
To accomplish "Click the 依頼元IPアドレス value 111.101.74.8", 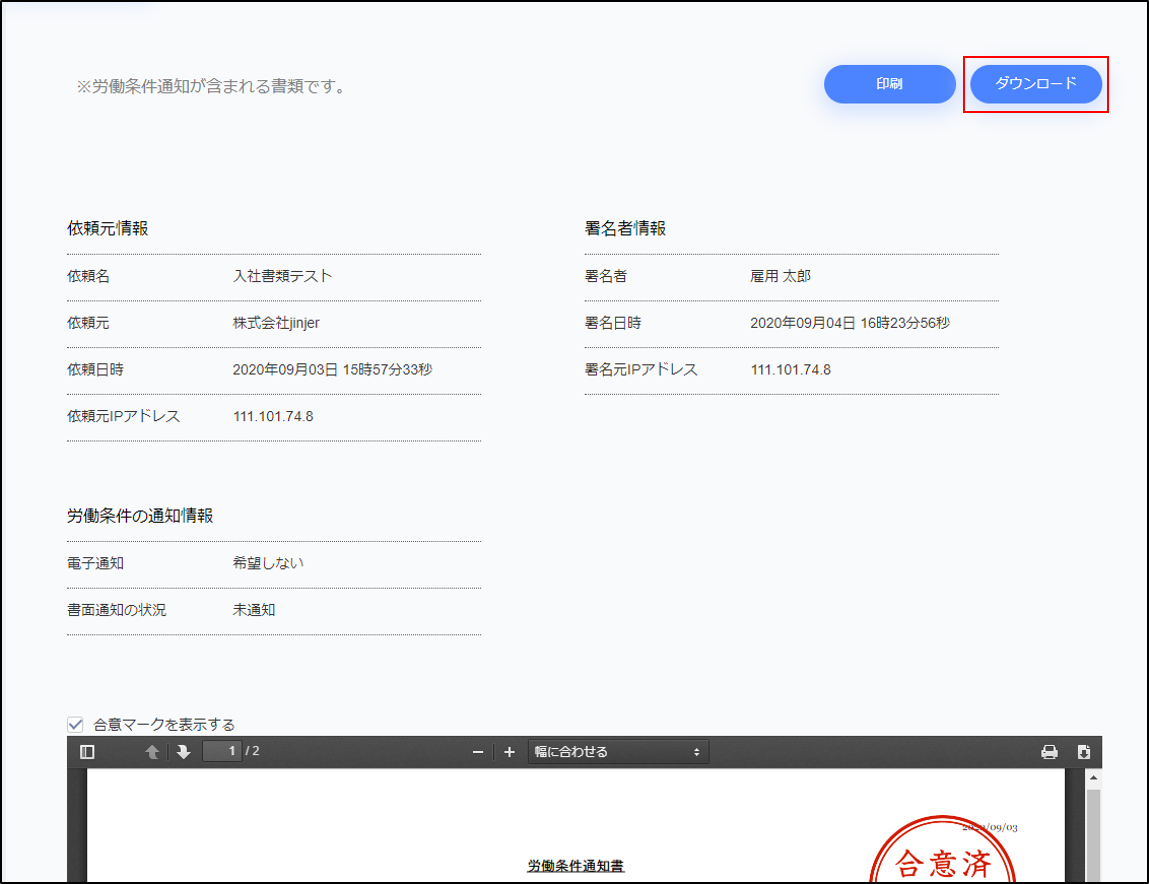I will [x=273, y=416].
